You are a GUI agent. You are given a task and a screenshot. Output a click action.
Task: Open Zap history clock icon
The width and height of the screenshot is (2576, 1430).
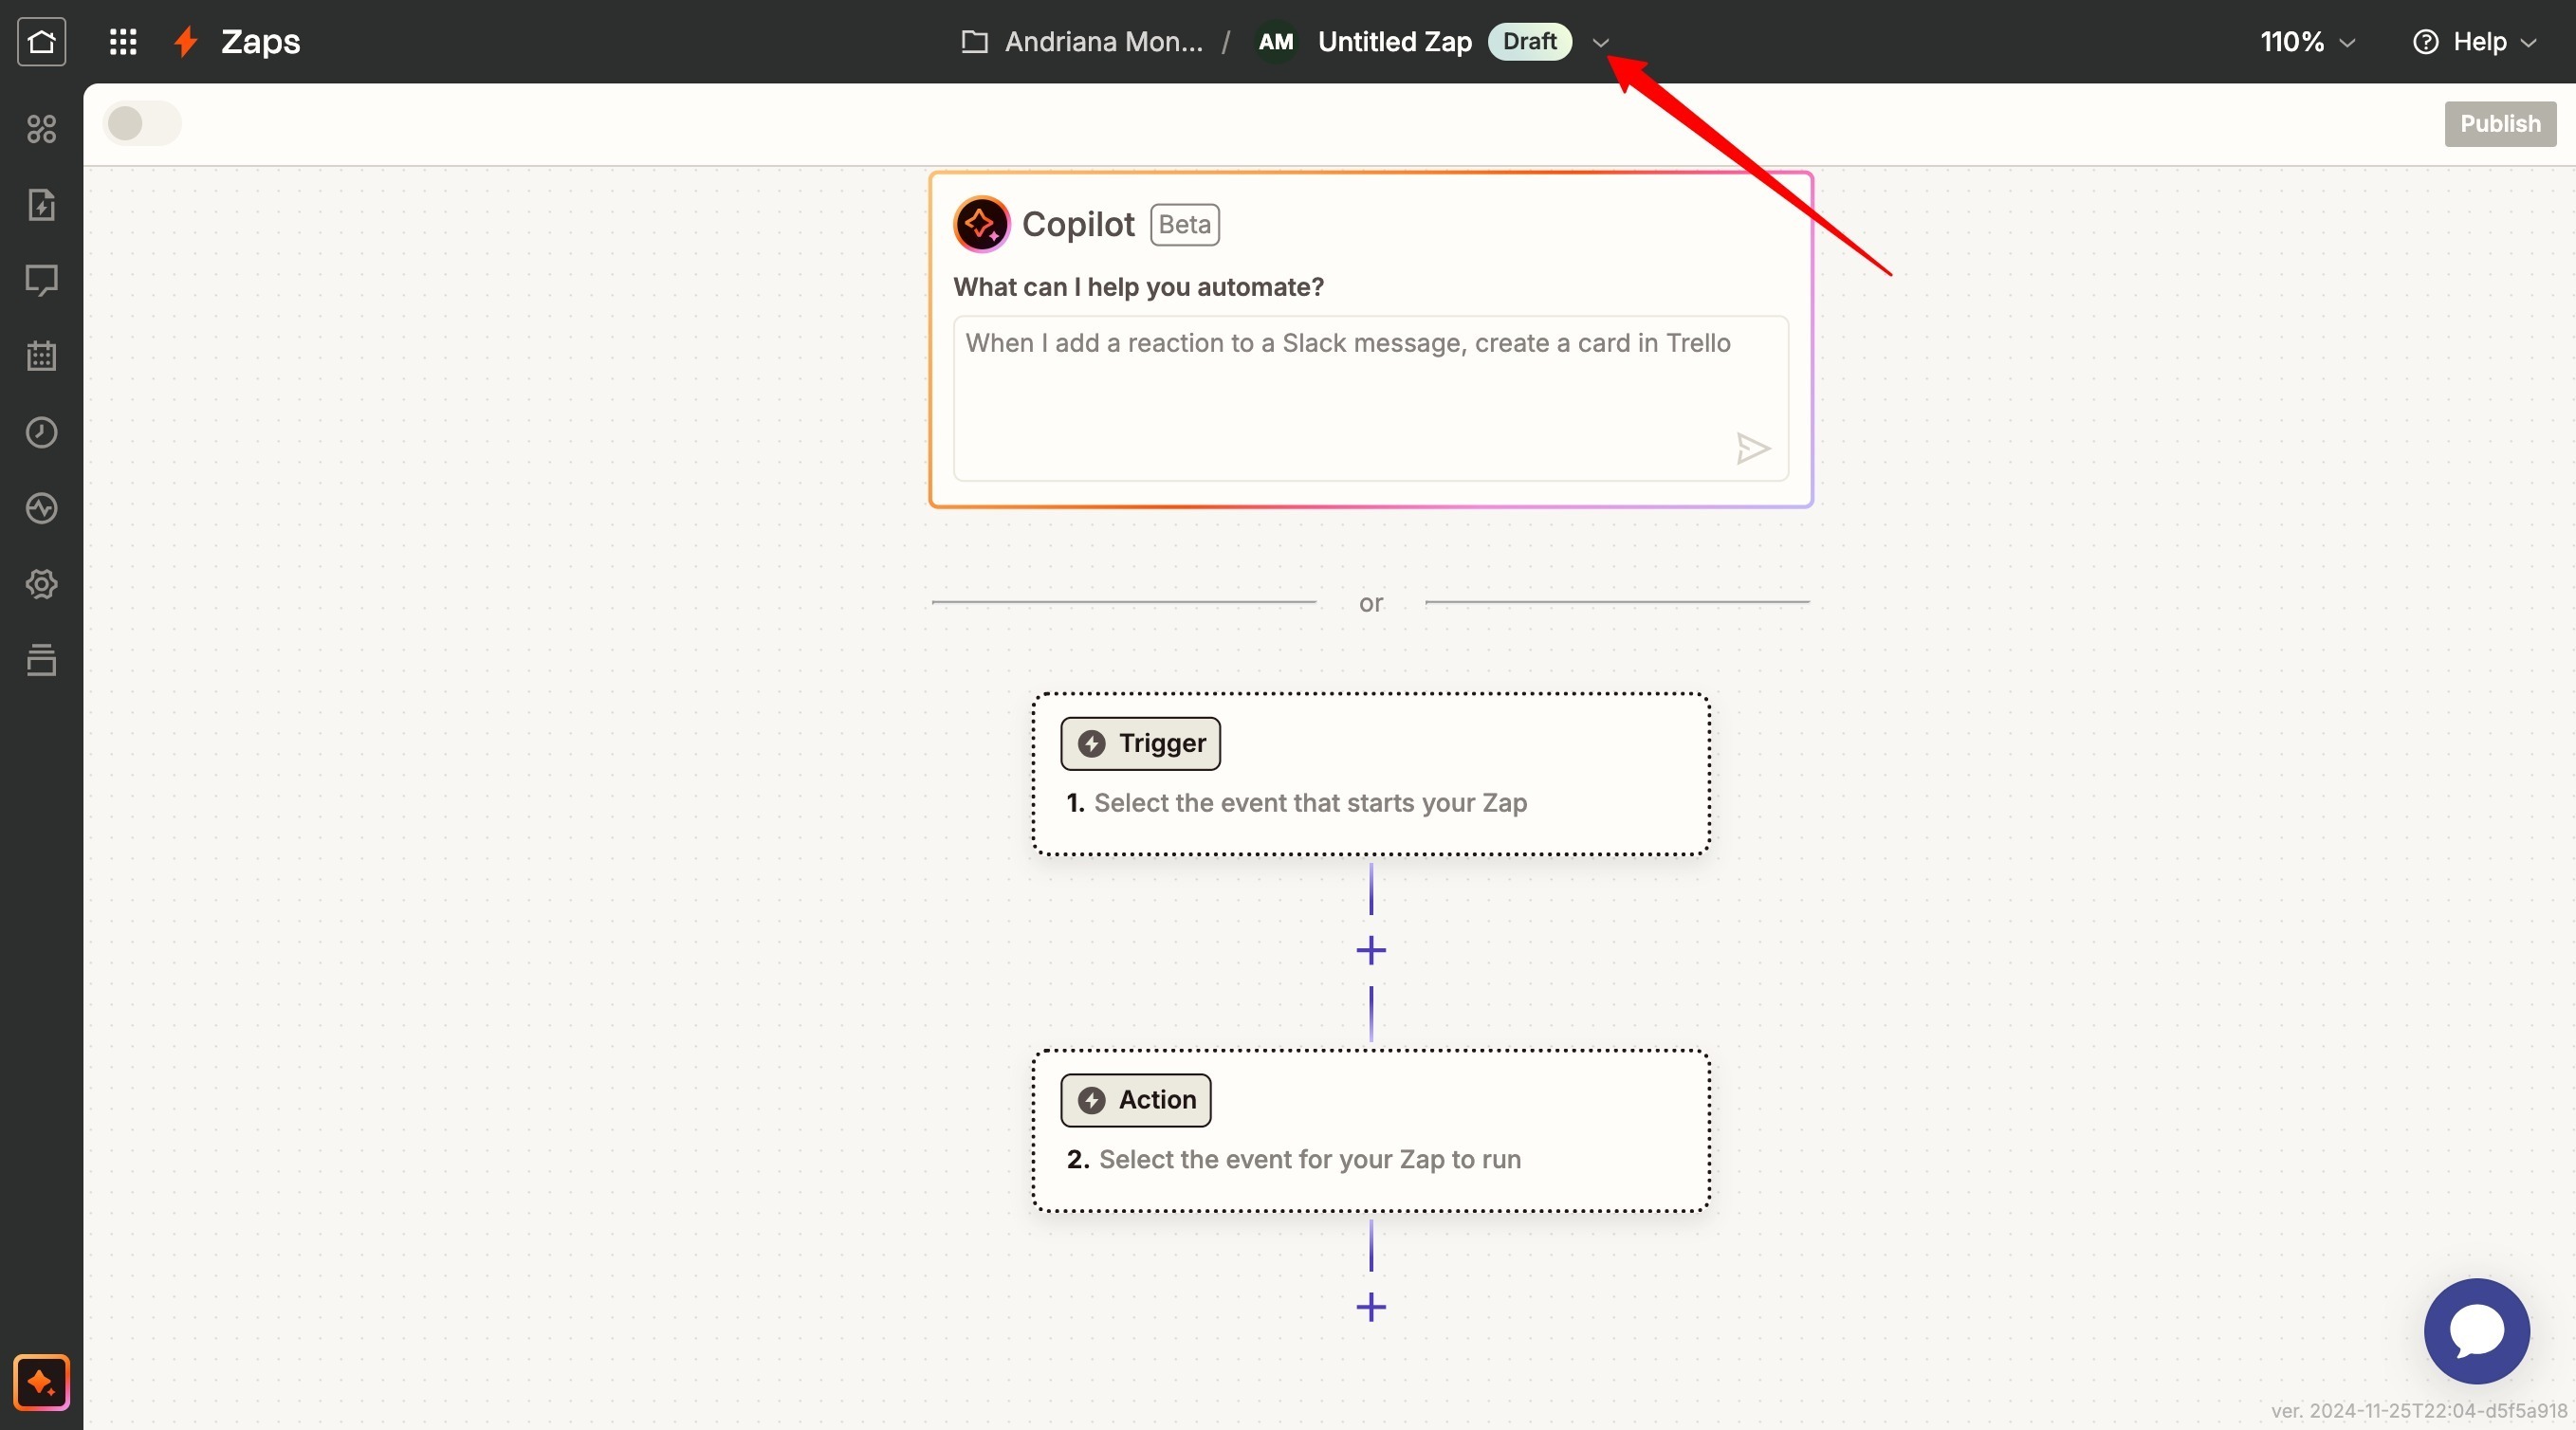(x=41, y=432)
